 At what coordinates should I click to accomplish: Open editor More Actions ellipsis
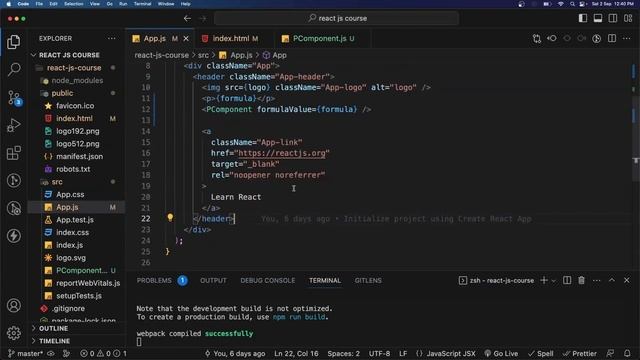627,38
